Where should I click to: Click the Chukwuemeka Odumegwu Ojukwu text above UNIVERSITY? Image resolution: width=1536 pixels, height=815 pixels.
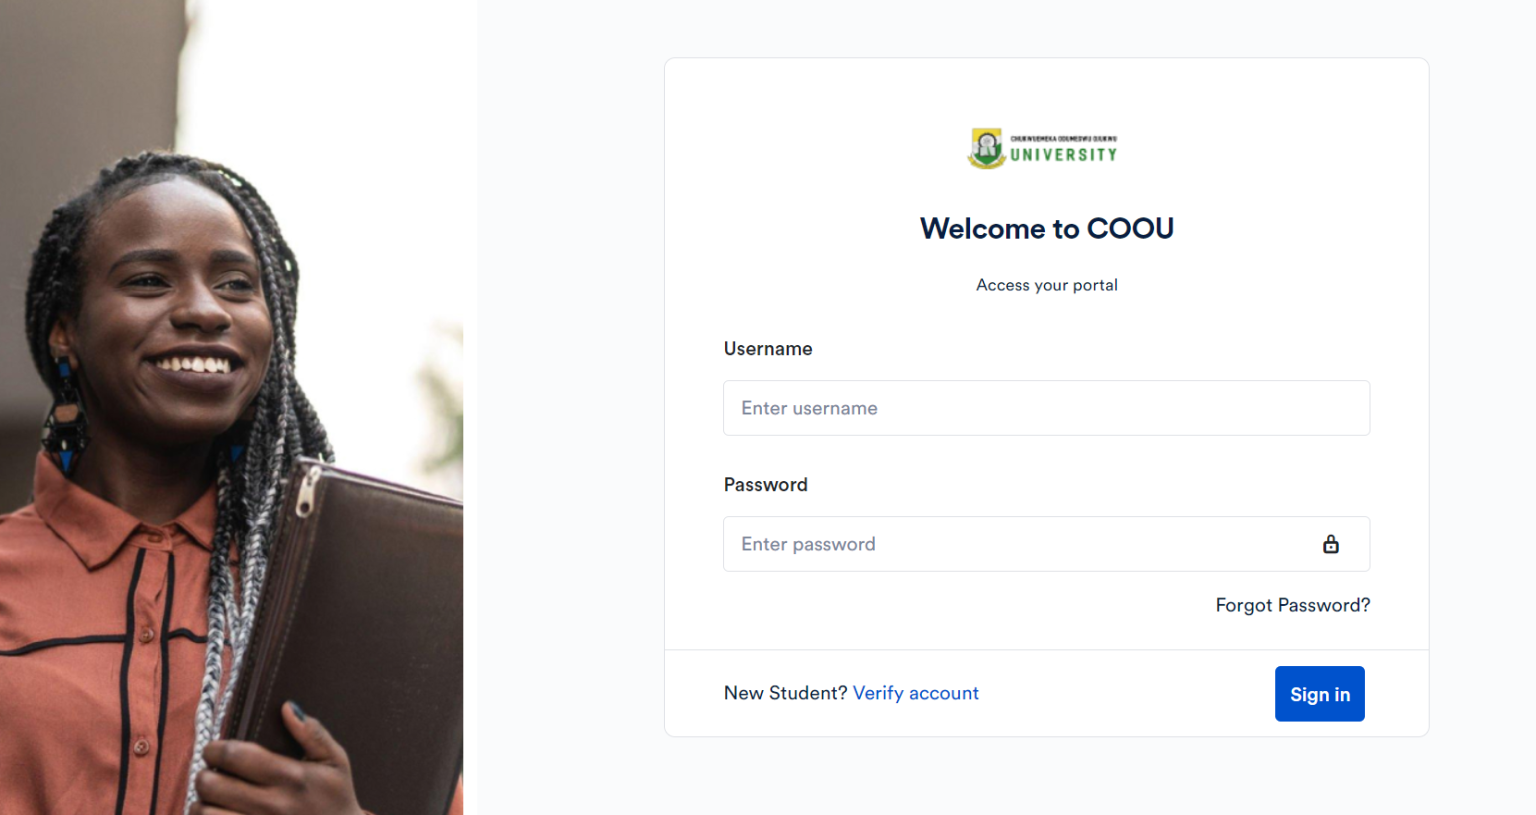point(1063,136)
